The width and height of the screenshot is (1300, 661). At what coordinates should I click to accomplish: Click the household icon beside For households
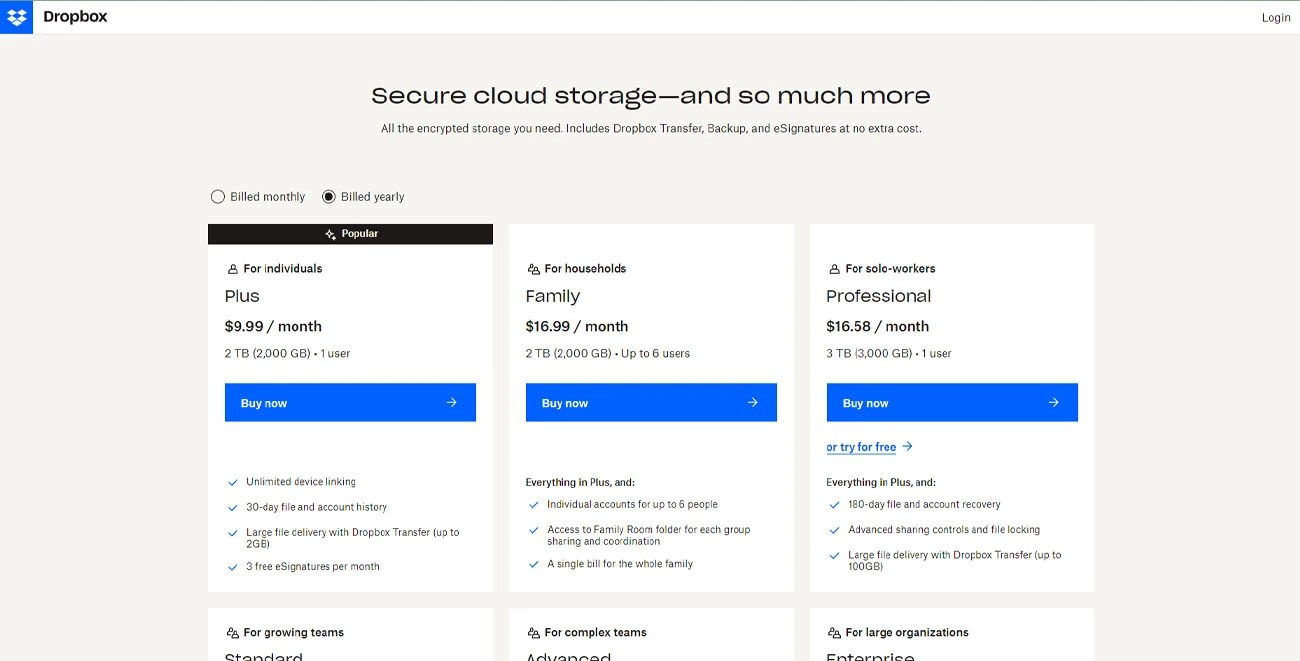[x=533, y=268]
